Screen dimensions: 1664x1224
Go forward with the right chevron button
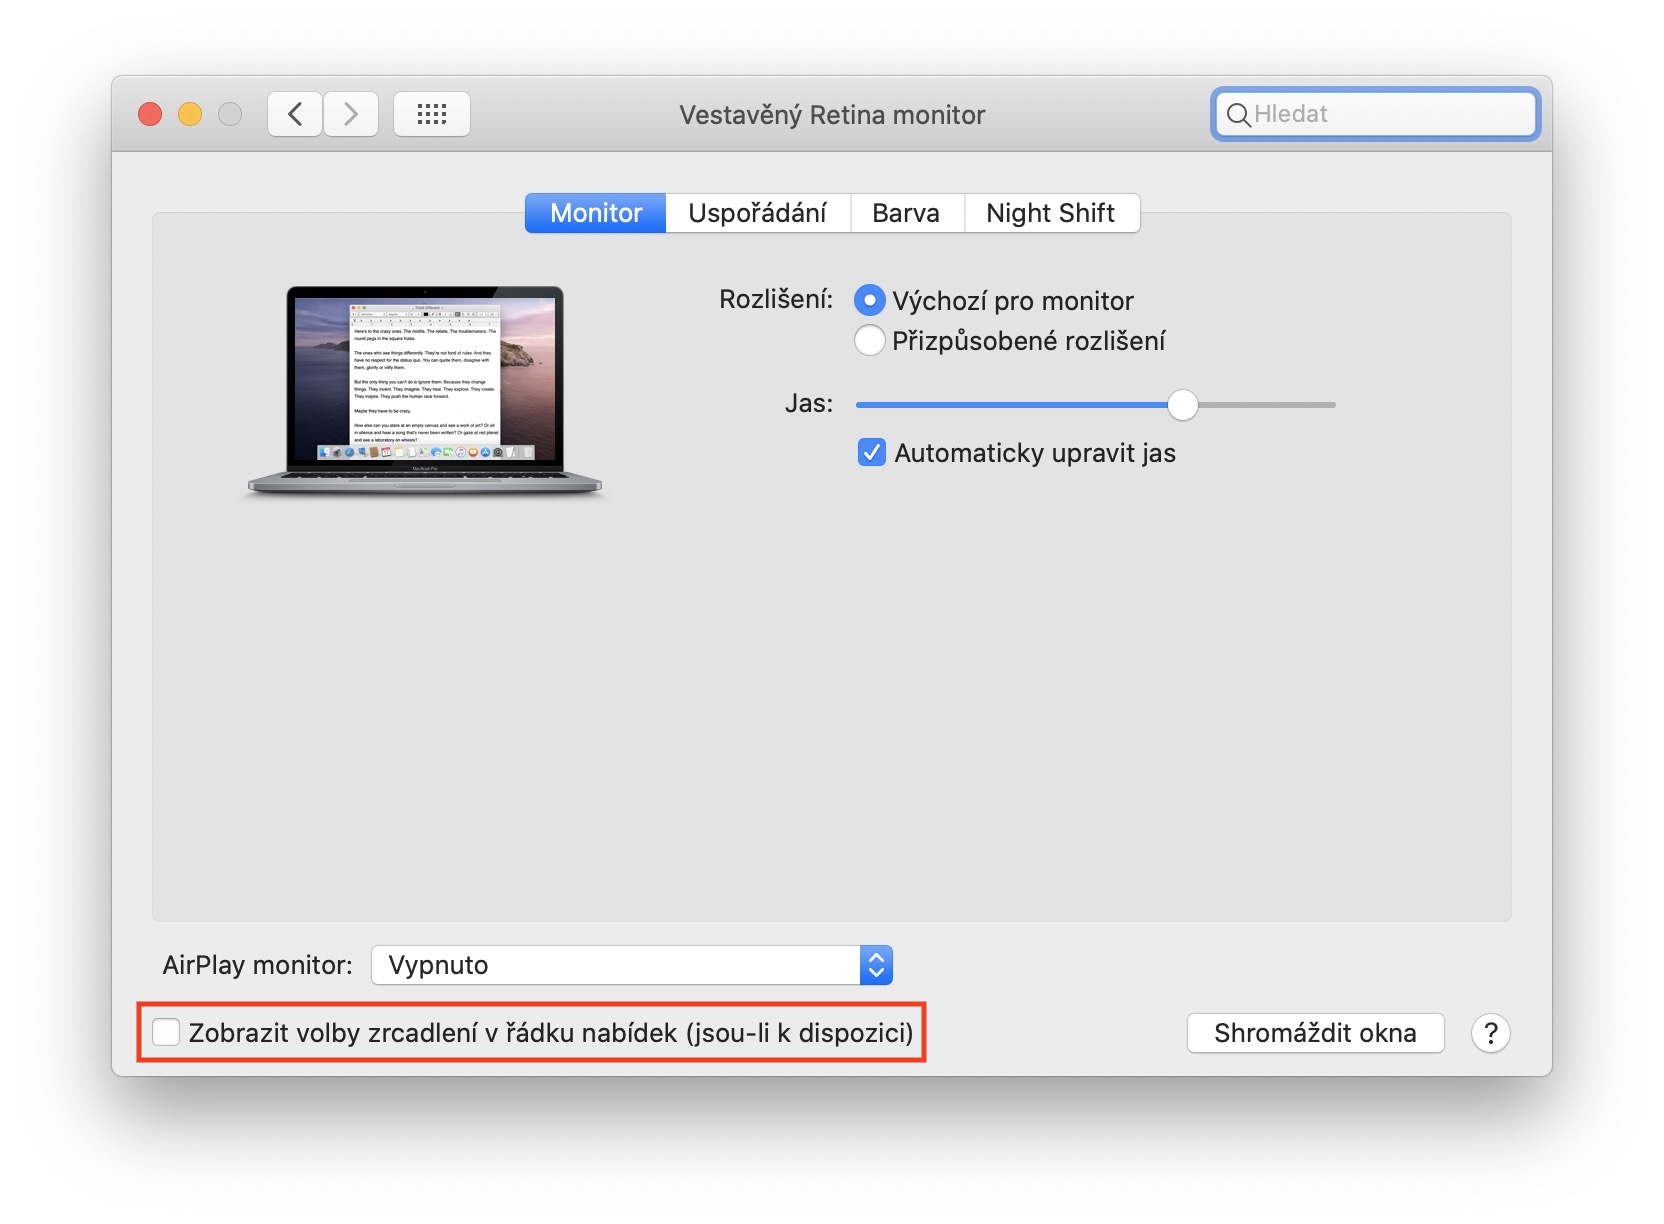coord(351,114)
